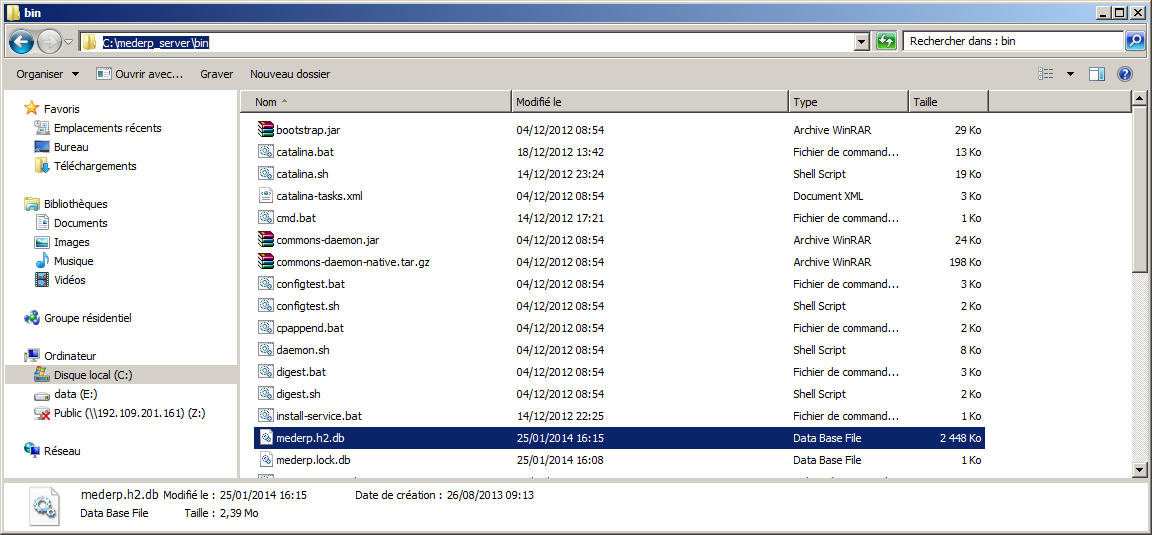The image size is (1152, 535).
Task: Select the mederp.h2.db file icon
Action: tap(265, 438)
